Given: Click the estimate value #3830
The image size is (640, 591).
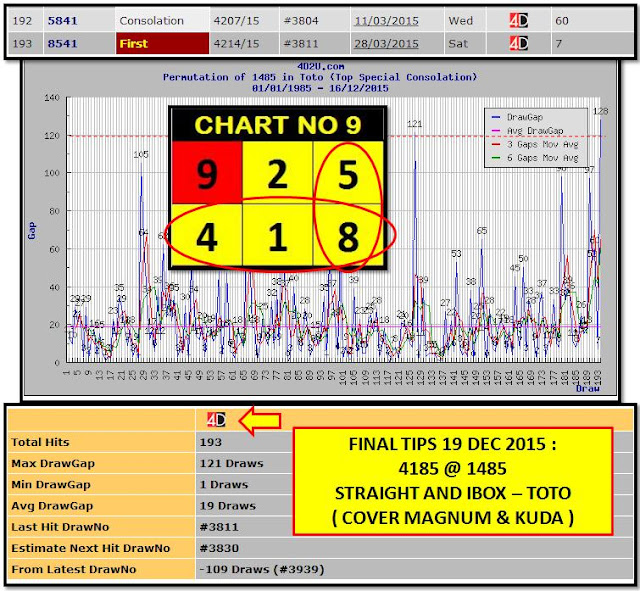Looking at the screenshot, I should point(219,548).
